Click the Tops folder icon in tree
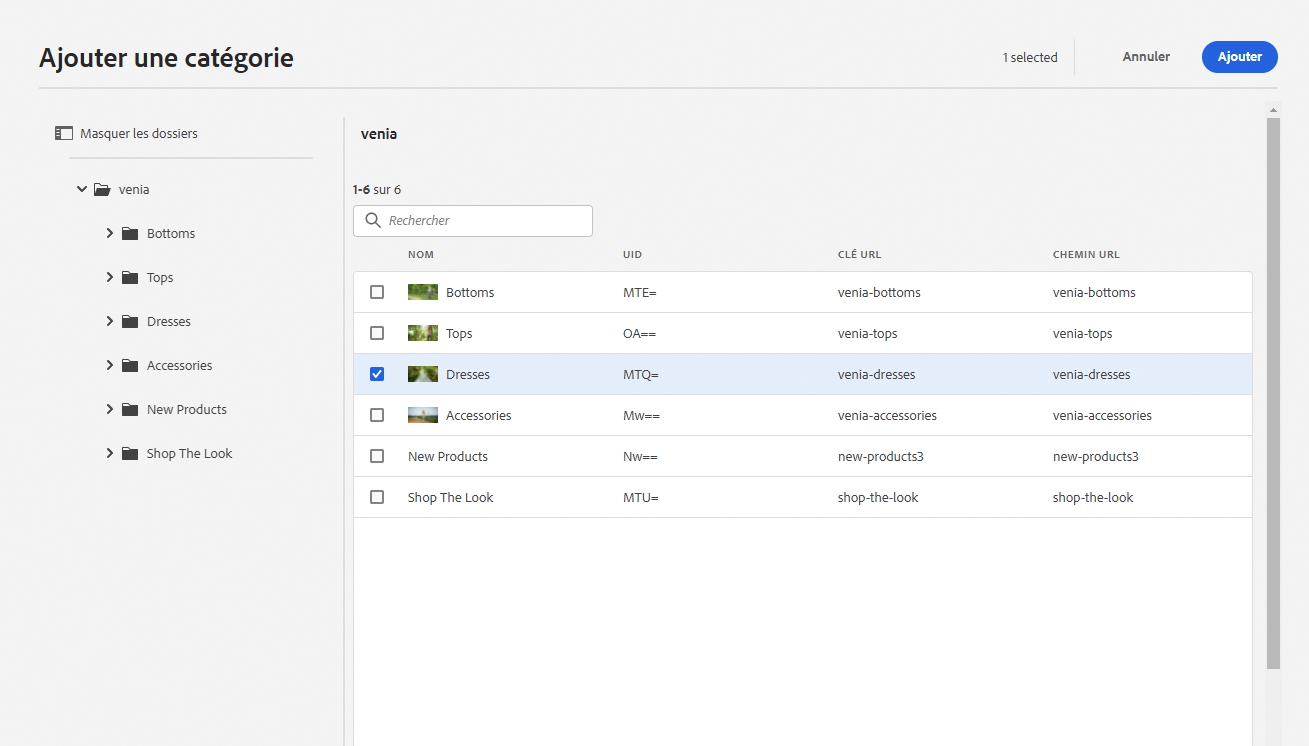1309x746 pixels. (130, 277)
